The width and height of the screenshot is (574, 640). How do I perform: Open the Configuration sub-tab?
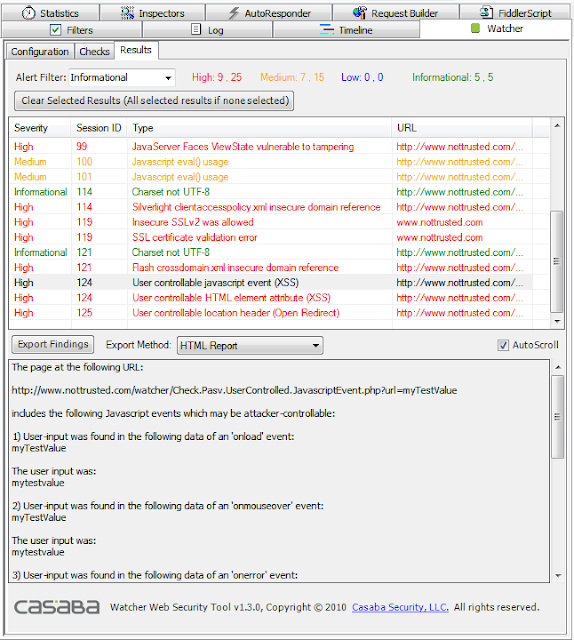40,51
